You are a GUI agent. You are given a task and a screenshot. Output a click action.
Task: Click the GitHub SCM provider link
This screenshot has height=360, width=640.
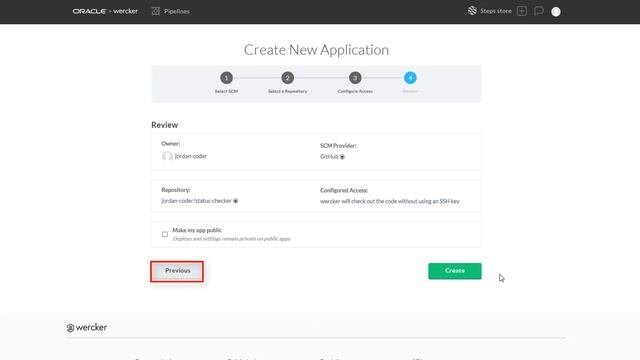pyautogui.click(x=329, y=157)
